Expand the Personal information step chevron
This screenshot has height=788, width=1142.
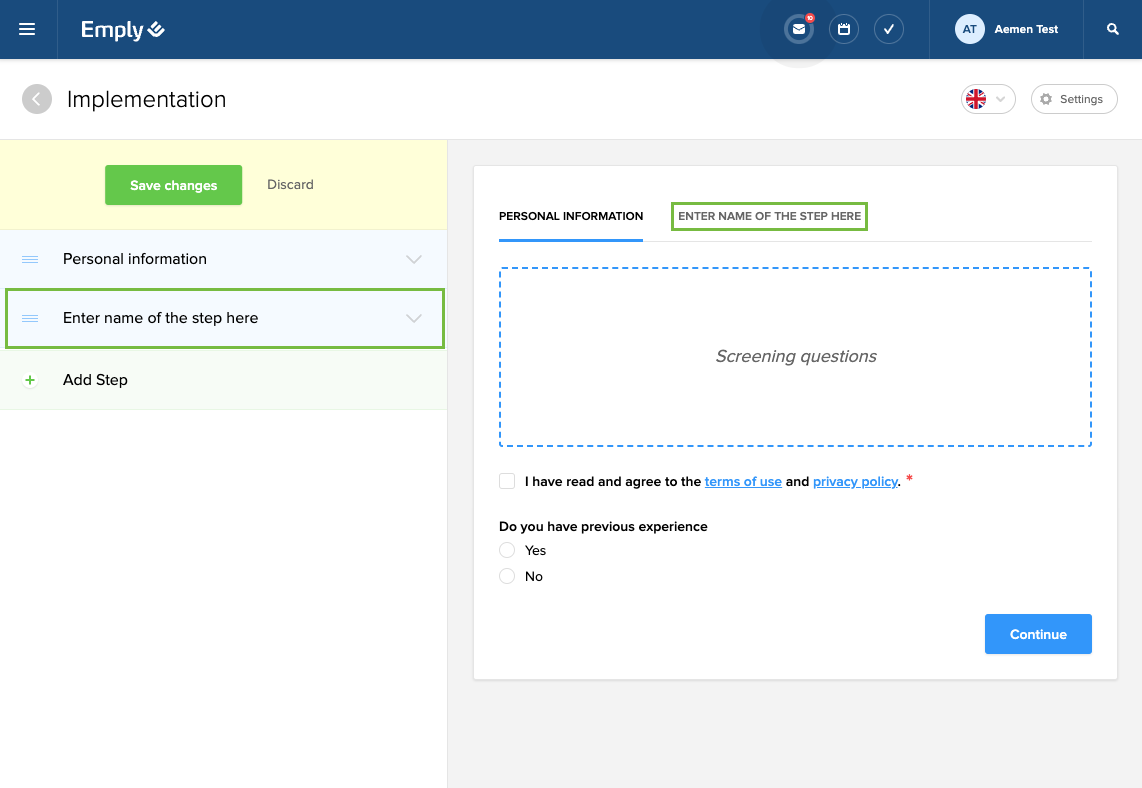[x=414, y=259]
